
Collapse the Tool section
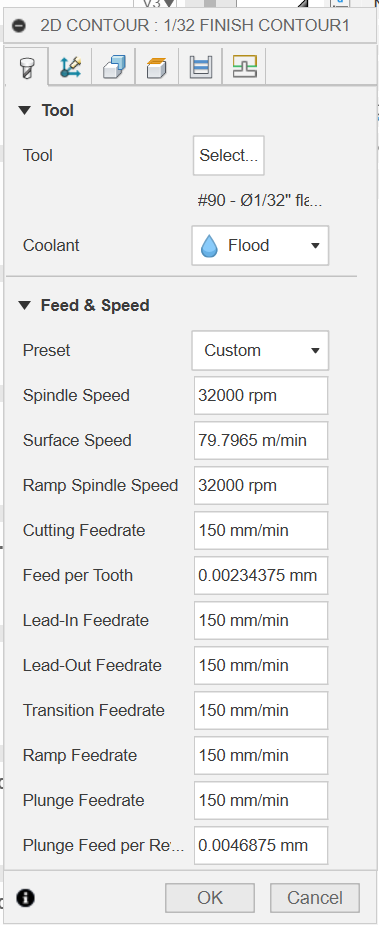24,110
